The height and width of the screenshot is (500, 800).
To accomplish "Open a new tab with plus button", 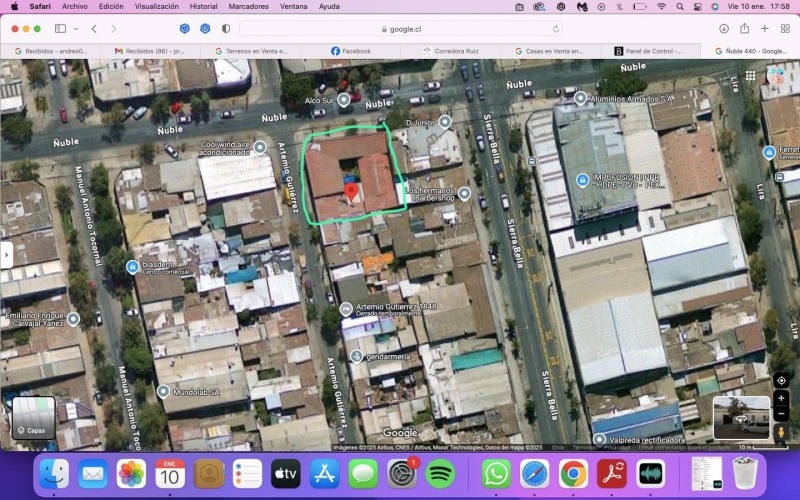I will [764, 29].
